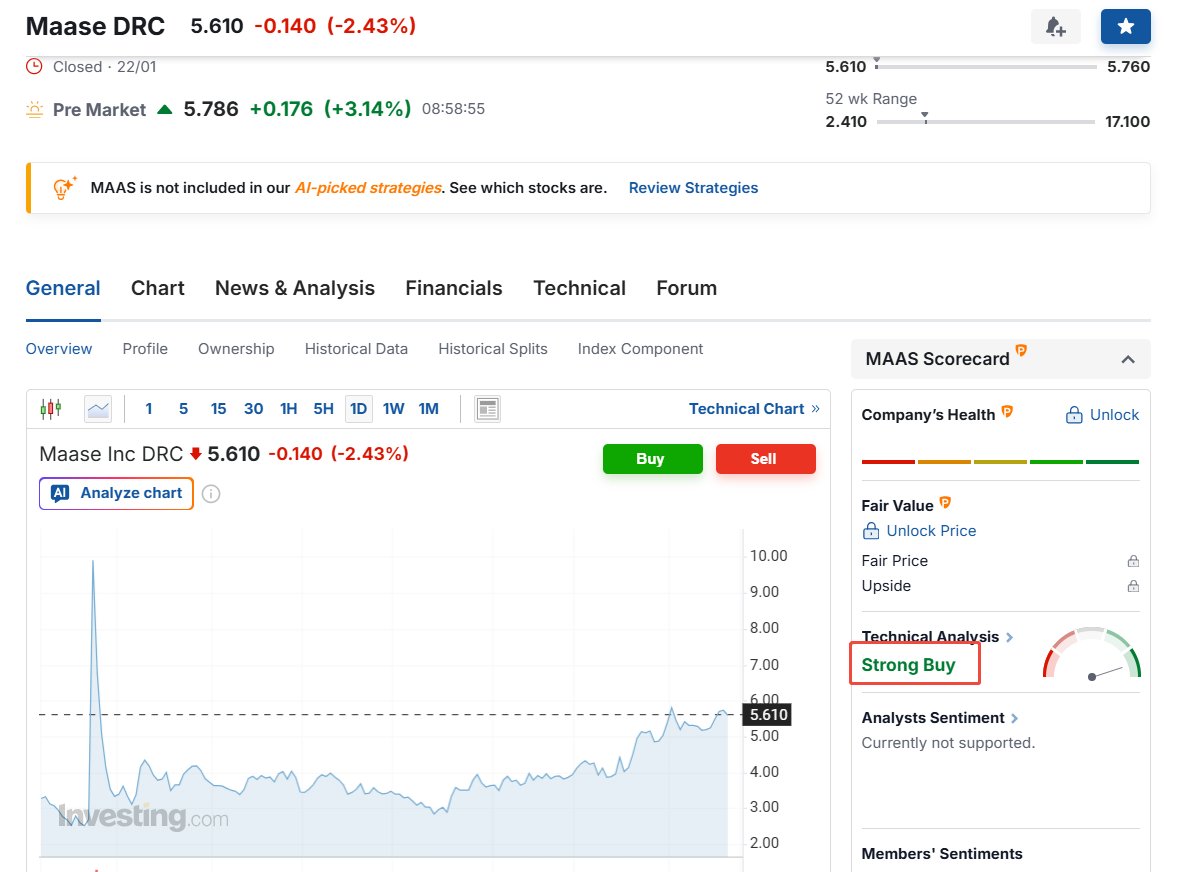Click the AI Analyze chart button

[x=117, y=493]
